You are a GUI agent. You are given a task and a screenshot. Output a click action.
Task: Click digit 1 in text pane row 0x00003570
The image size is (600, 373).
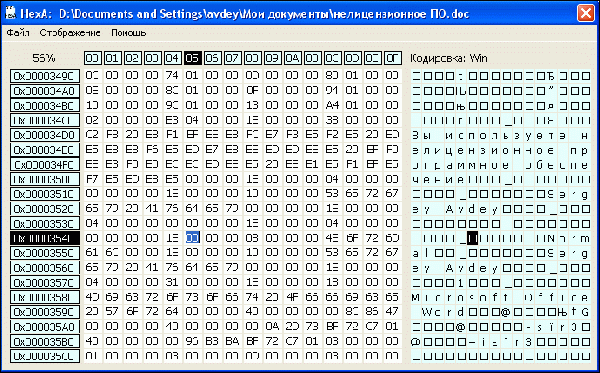click(x=461, y=283)
